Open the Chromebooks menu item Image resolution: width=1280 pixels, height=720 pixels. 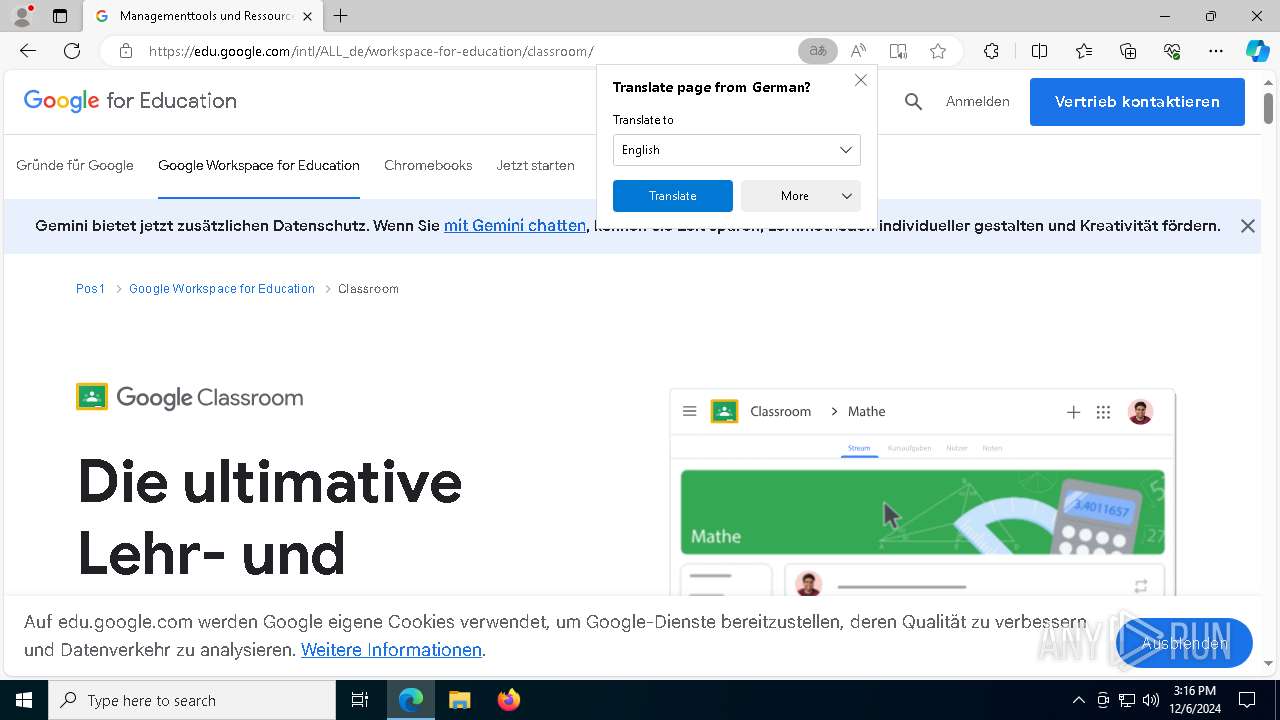coord(428,165)
